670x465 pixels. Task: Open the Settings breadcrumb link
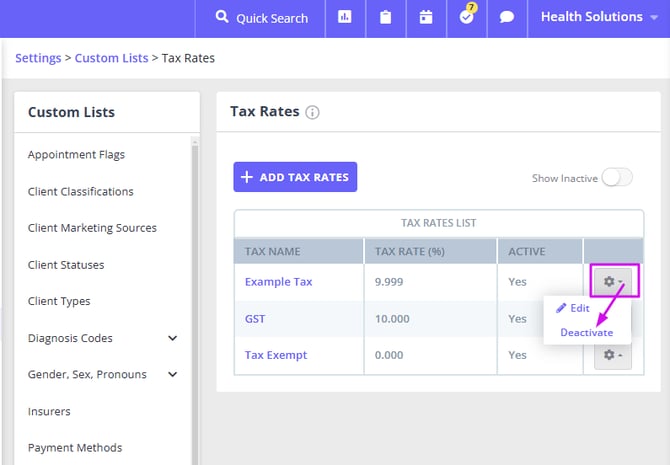(x=39, y=58)
